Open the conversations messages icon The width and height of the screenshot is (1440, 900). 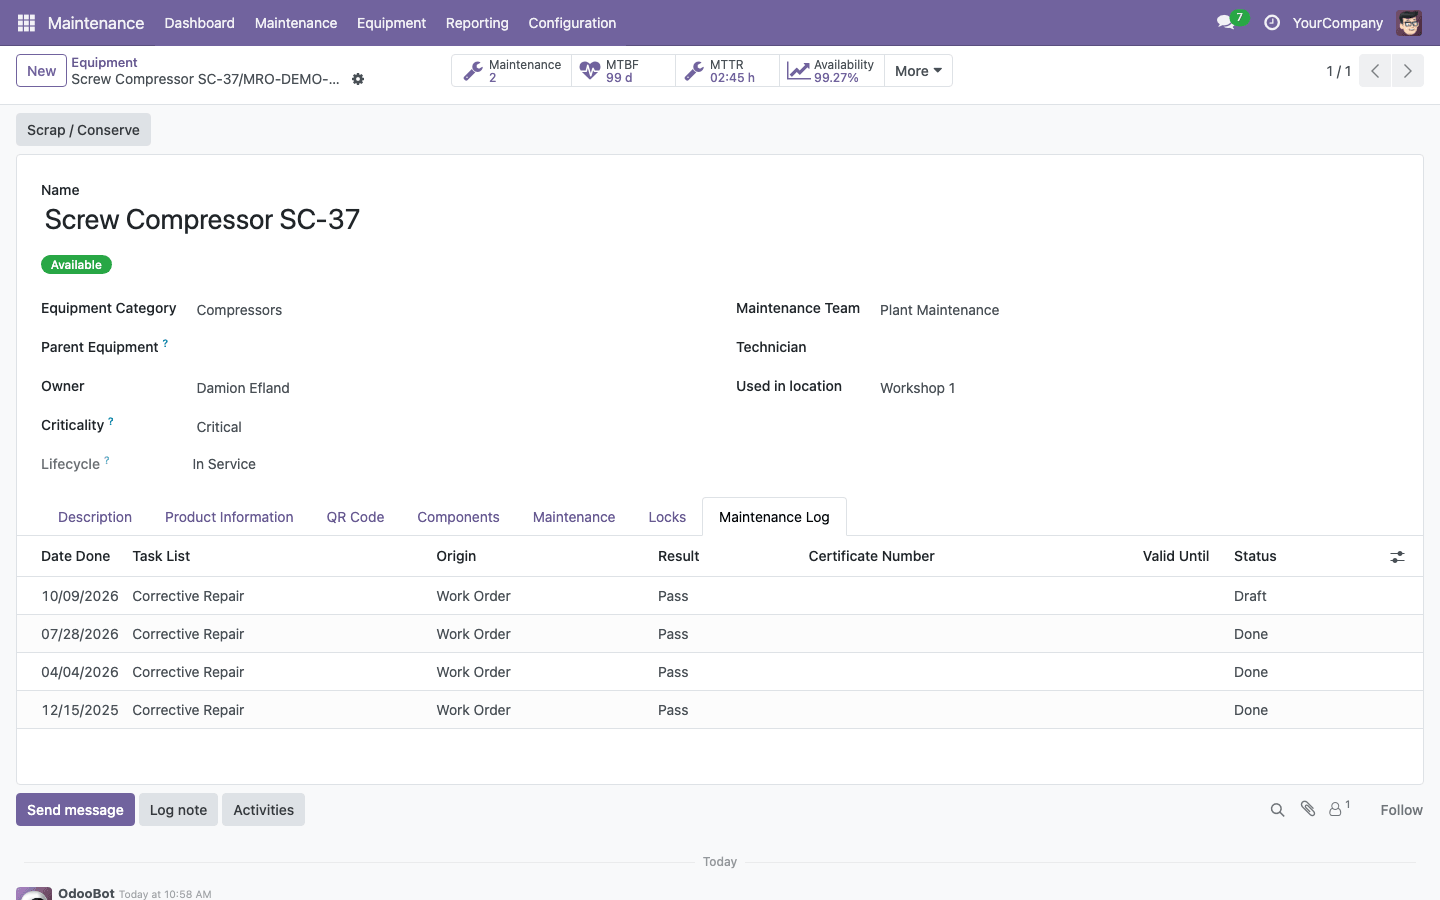(1226, 22)
